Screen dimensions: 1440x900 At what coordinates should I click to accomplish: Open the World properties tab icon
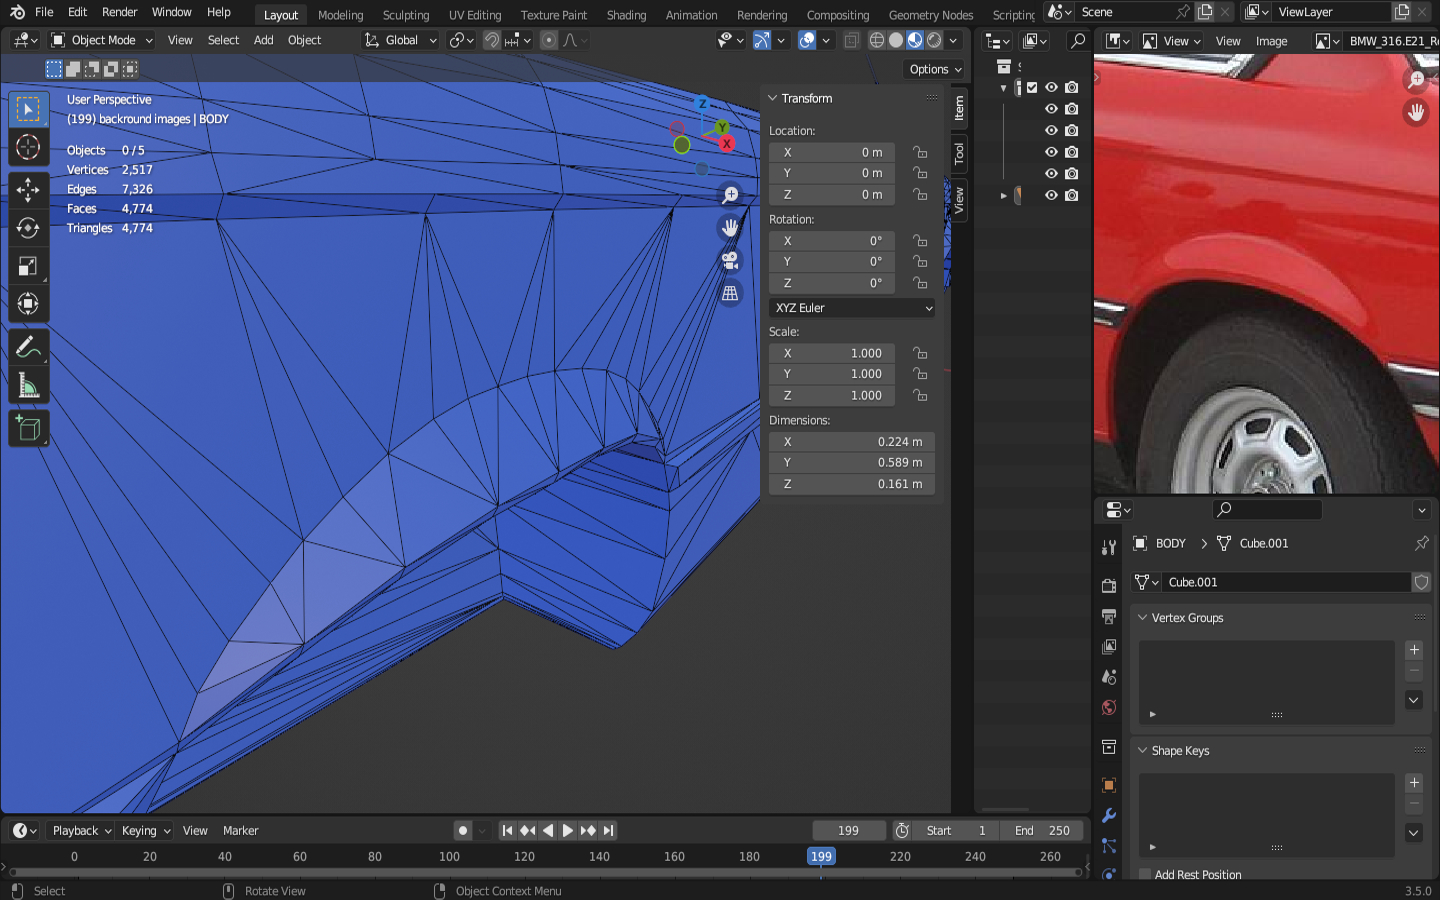(x=1109, y=708)
